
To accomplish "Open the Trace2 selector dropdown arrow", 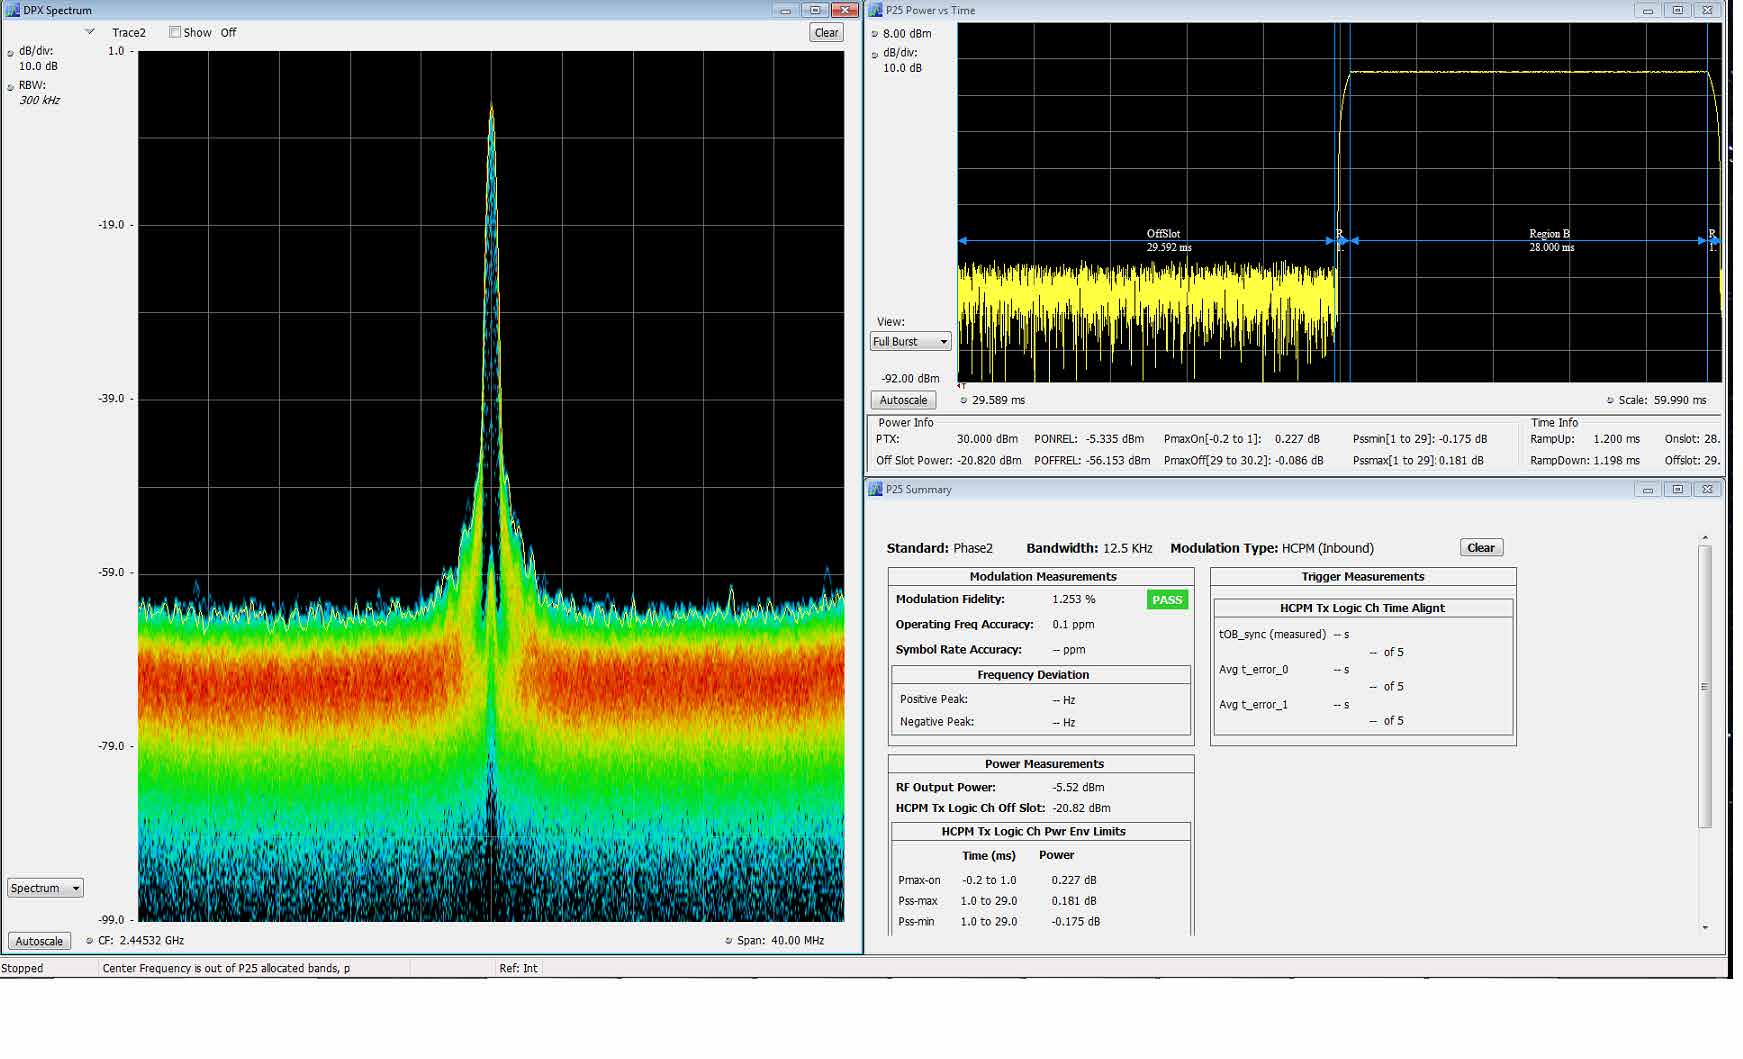I will [90, 32].
